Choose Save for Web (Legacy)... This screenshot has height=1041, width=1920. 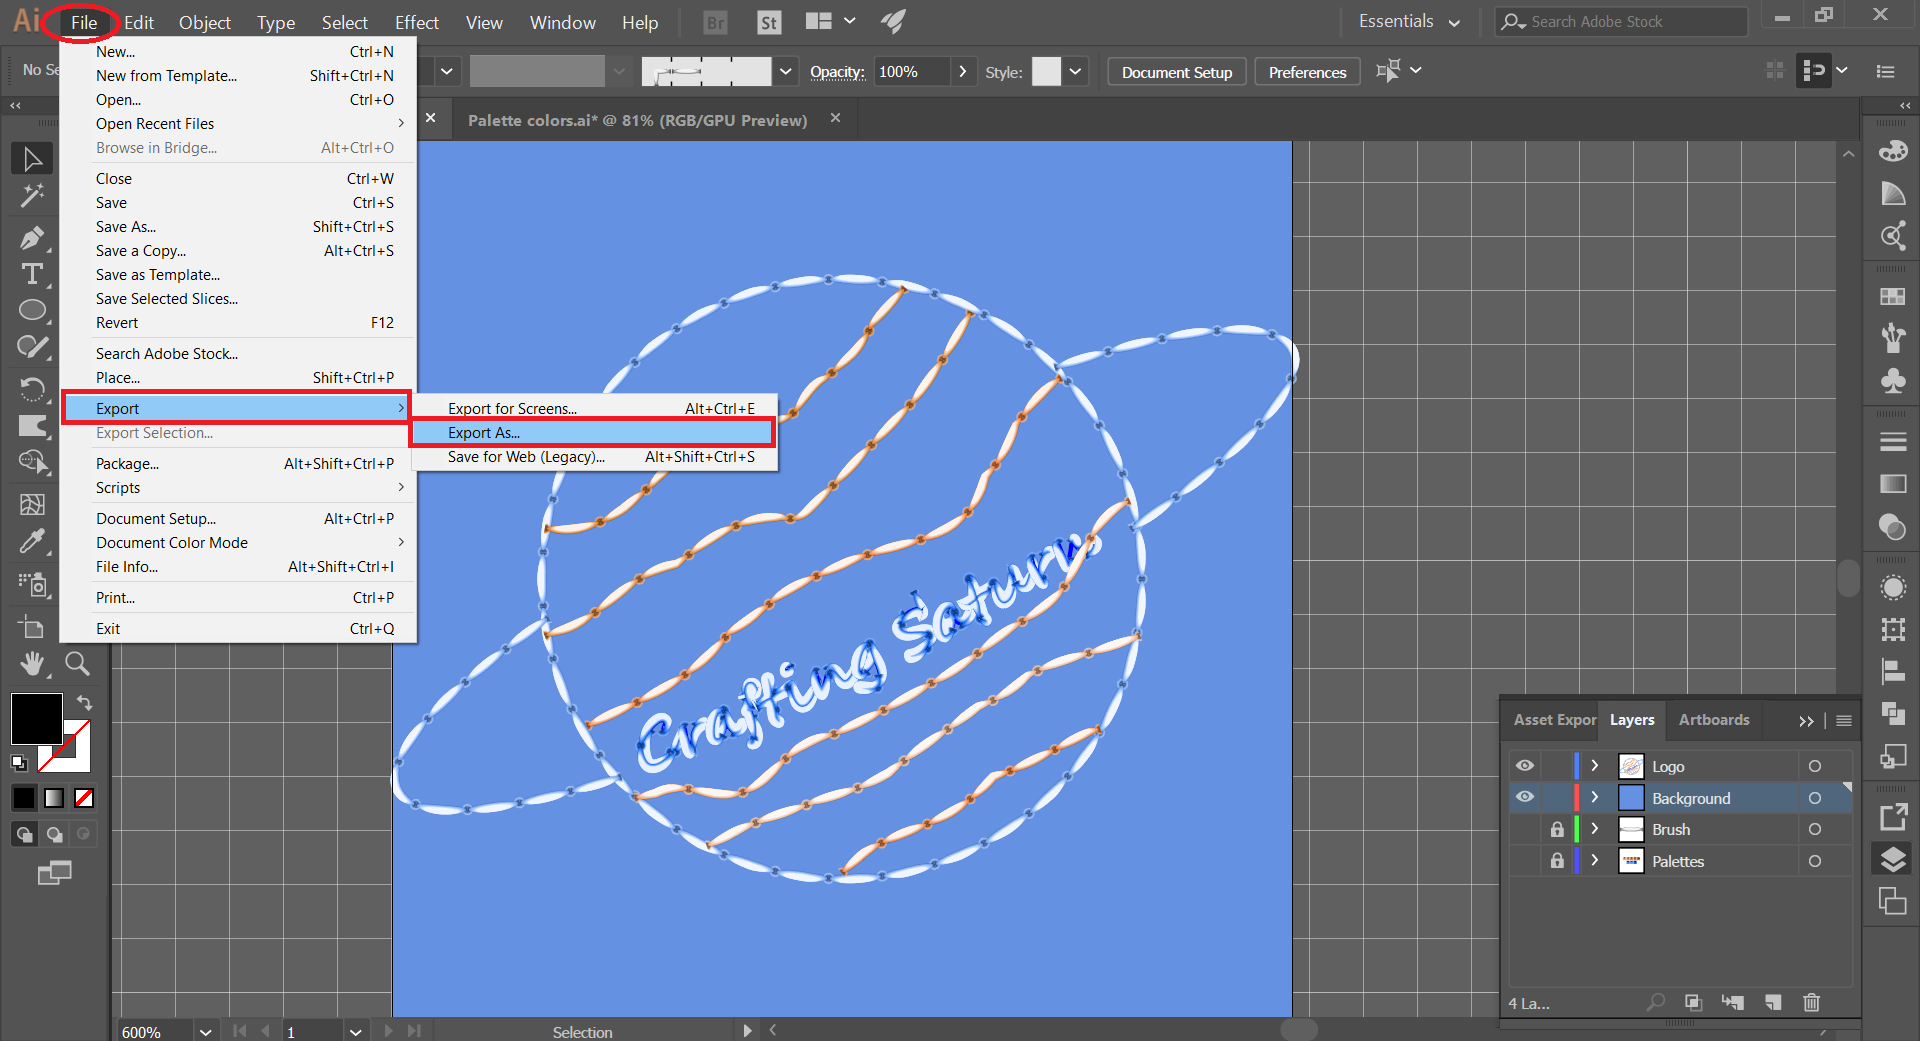pos(592,456)
